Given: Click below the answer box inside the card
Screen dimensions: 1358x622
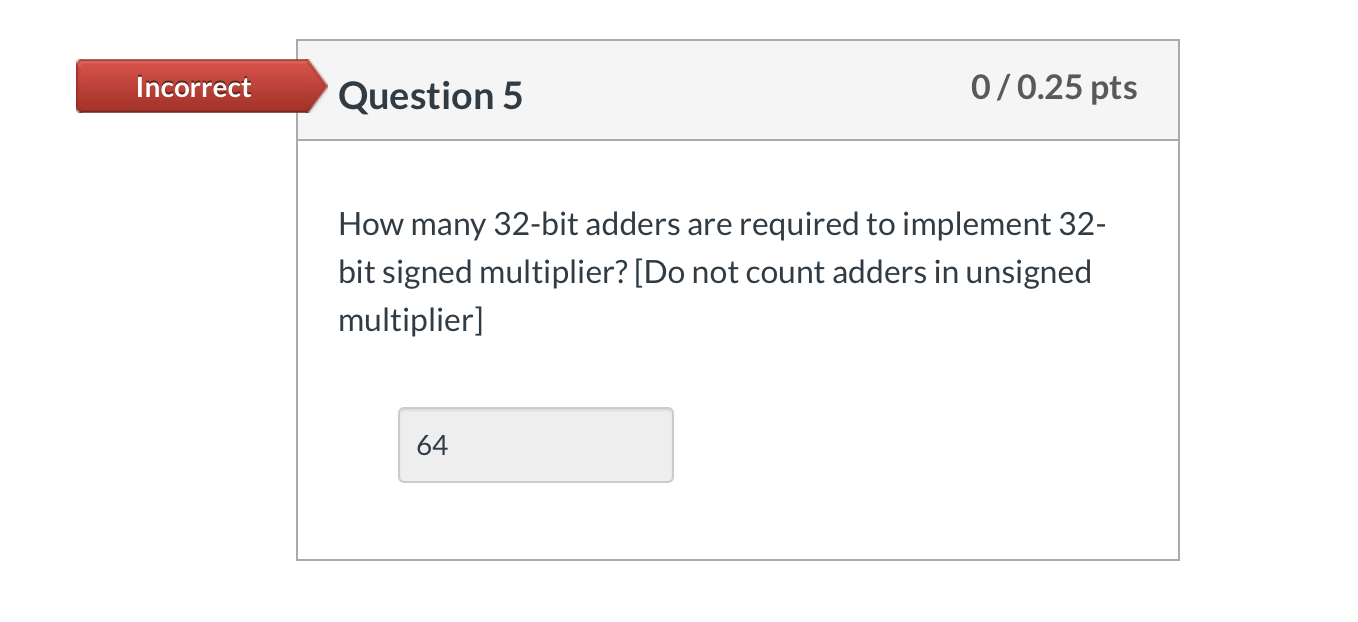Looking at the screenshot, I should pos(738,520).
